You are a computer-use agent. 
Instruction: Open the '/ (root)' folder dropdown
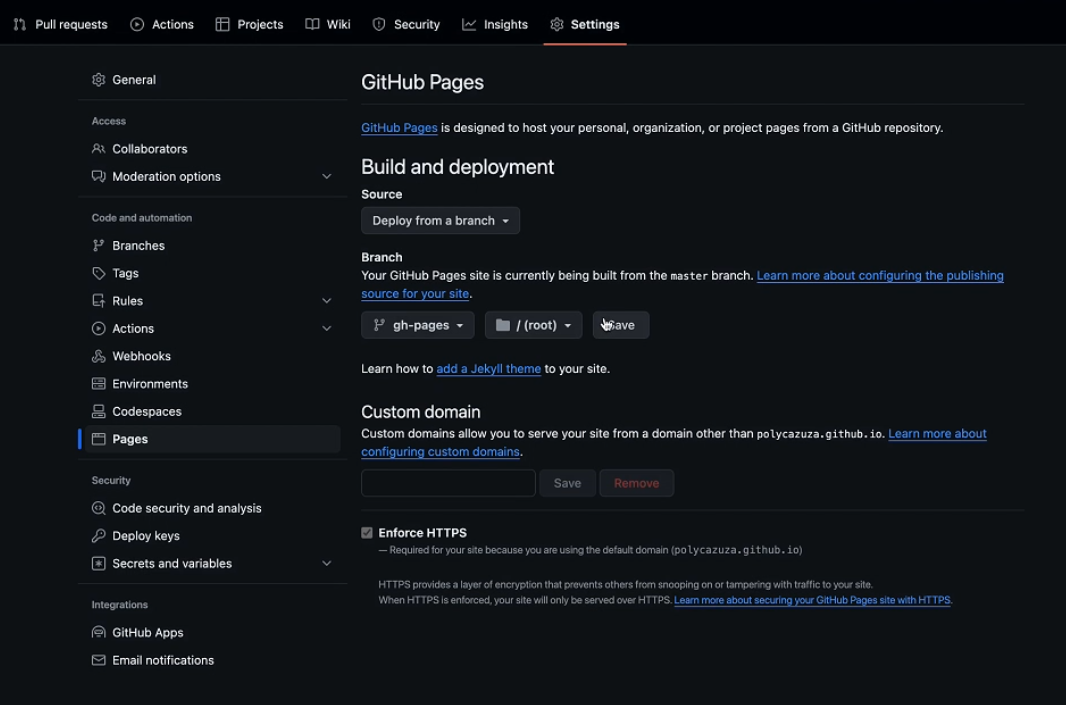pyautogui.click(x=533, y=324)
